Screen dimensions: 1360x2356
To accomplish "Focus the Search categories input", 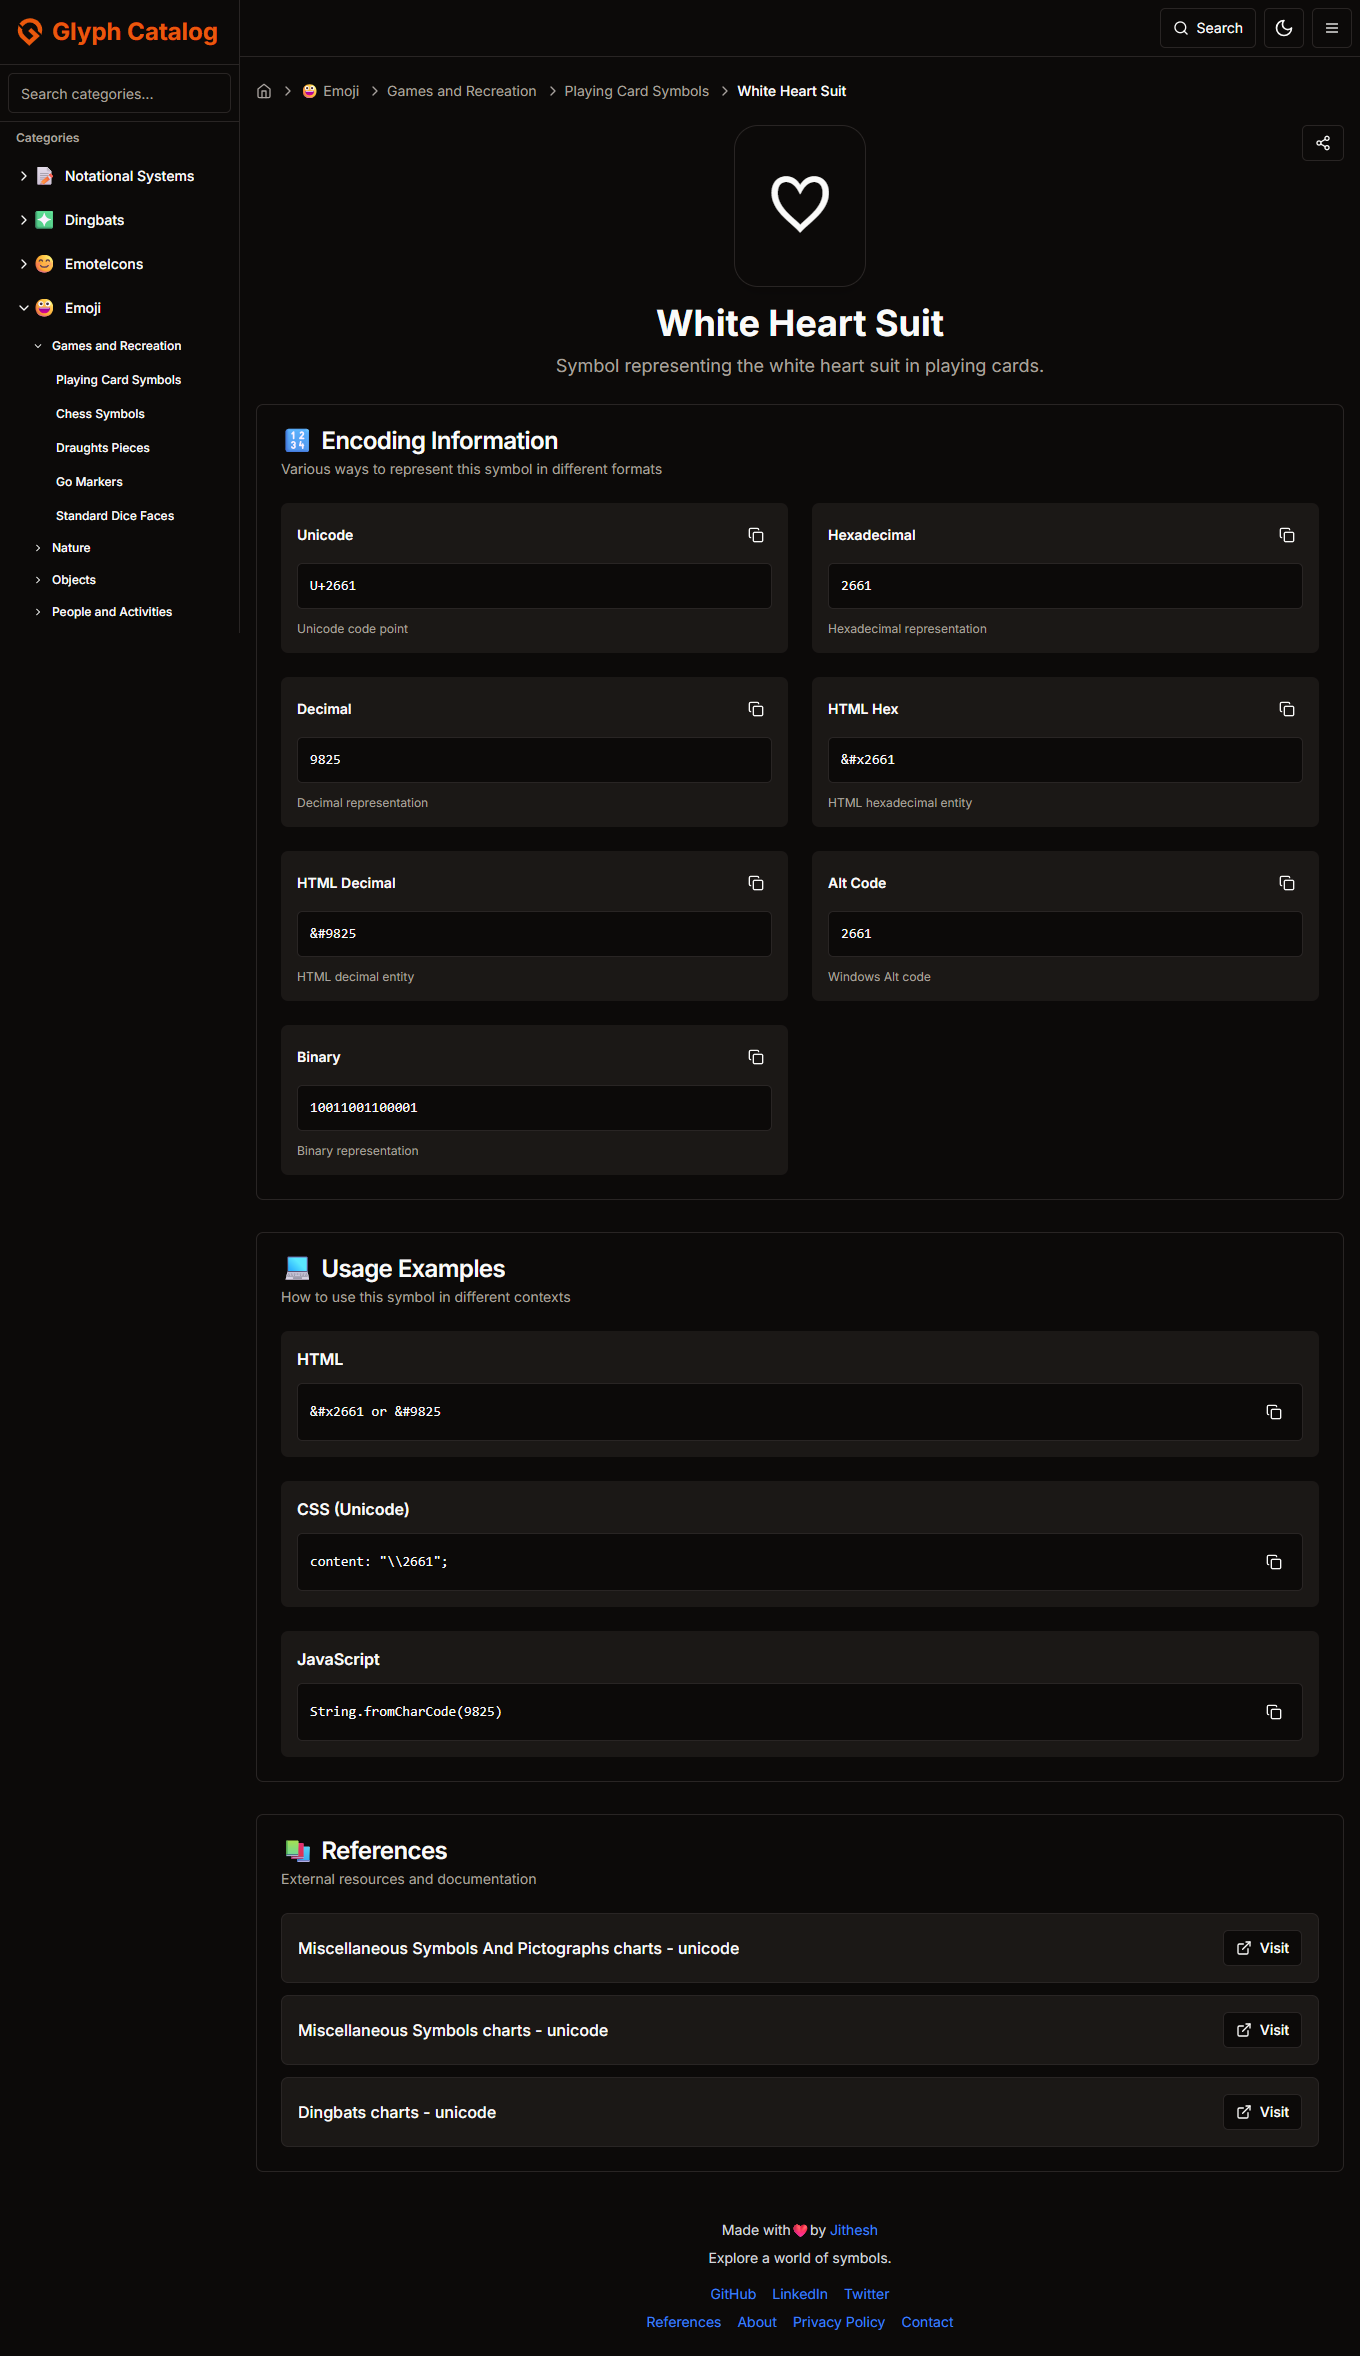I will click(x=119, y=93).
